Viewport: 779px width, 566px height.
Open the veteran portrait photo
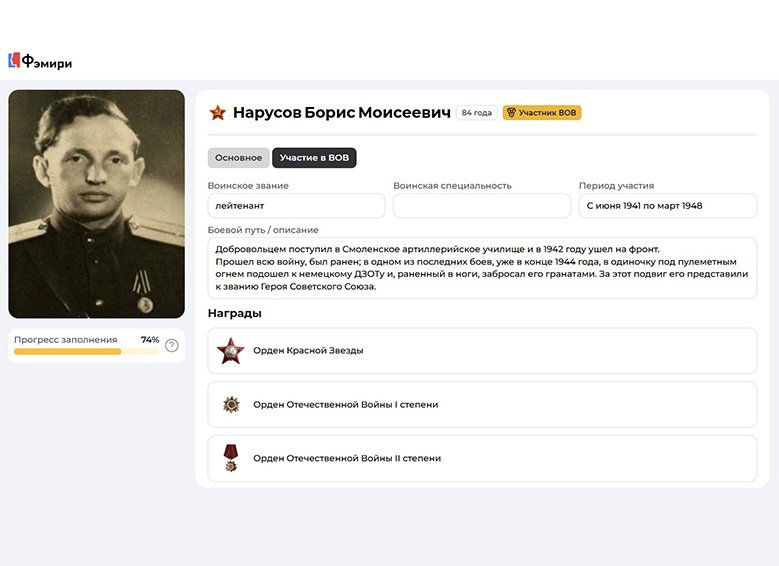pyautogui.click(x=96, y=204)
